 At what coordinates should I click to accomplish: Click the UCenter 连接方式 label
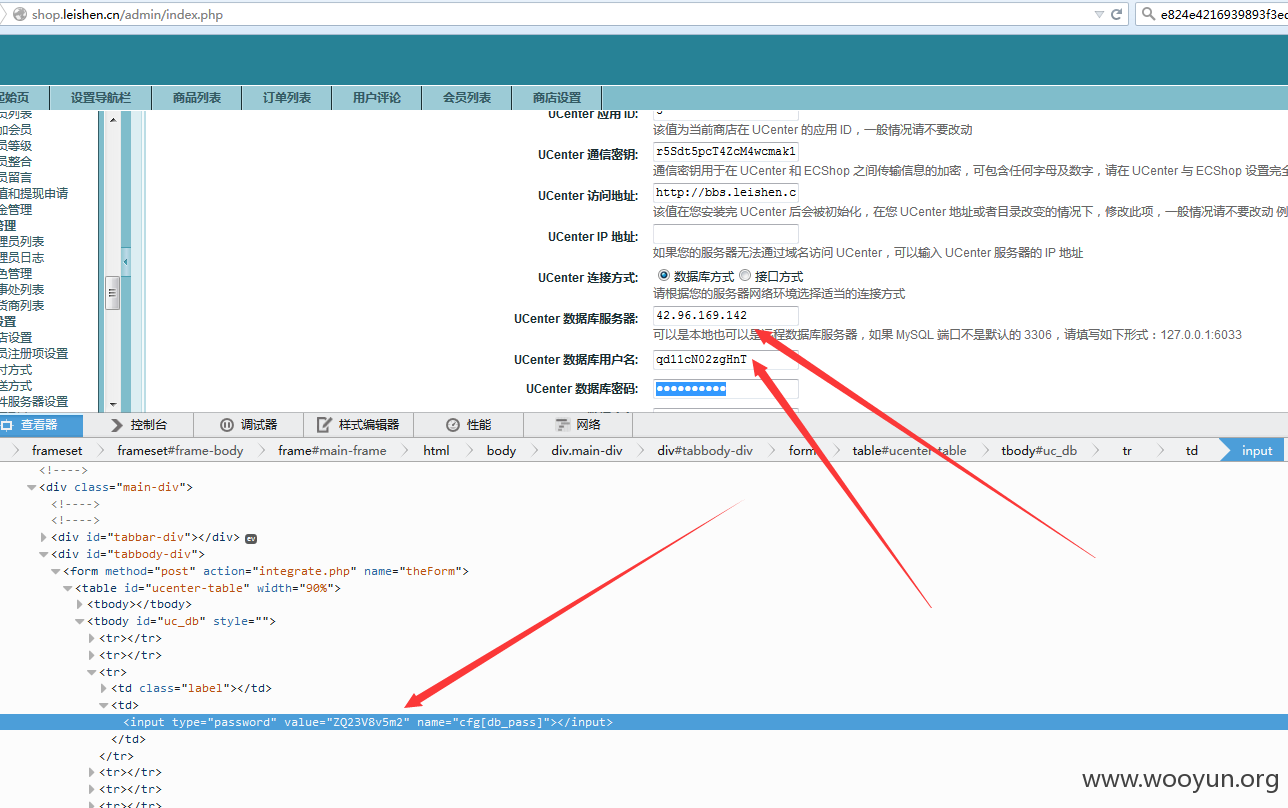click(587, 277)
